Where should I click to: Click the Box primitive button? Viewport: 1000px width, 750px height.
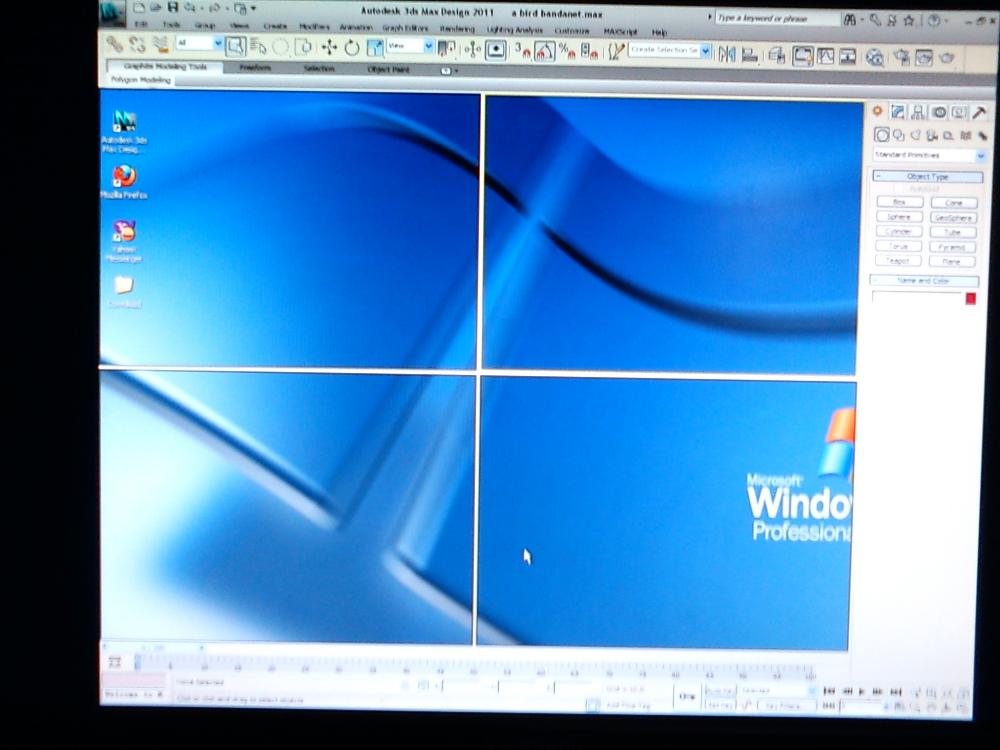pos(900,202)
